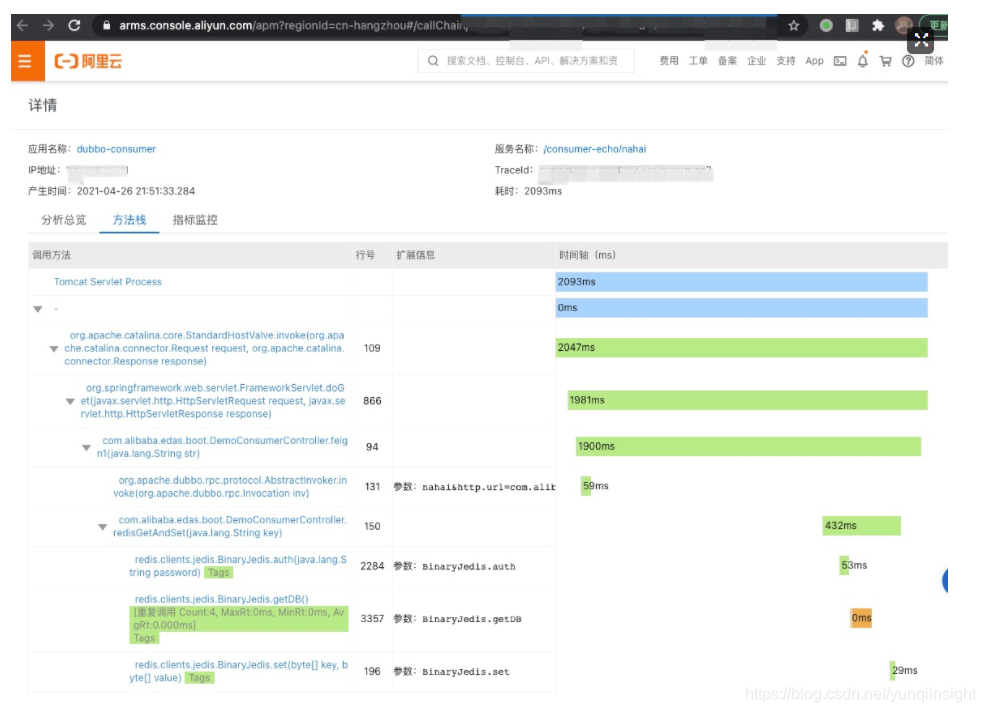This screenshot has height=712, width=986.
Task: Click the 2093ms timeline bar
Action: click(x=741, y=282)
